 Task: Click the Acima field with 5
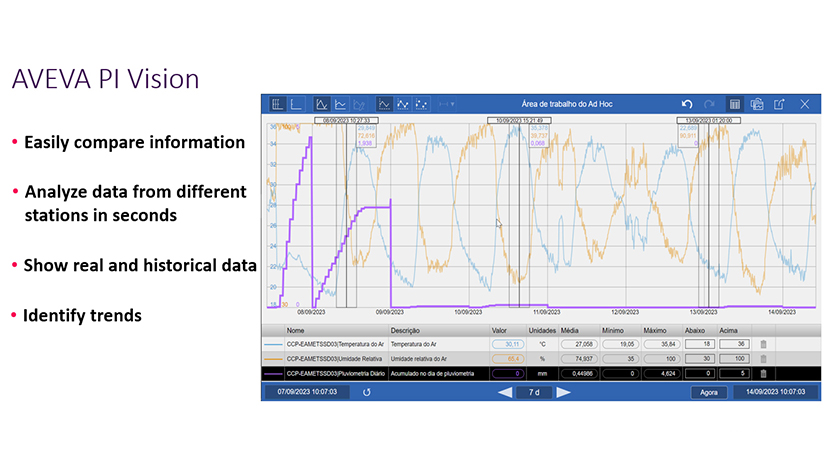[x=734, y=374]
